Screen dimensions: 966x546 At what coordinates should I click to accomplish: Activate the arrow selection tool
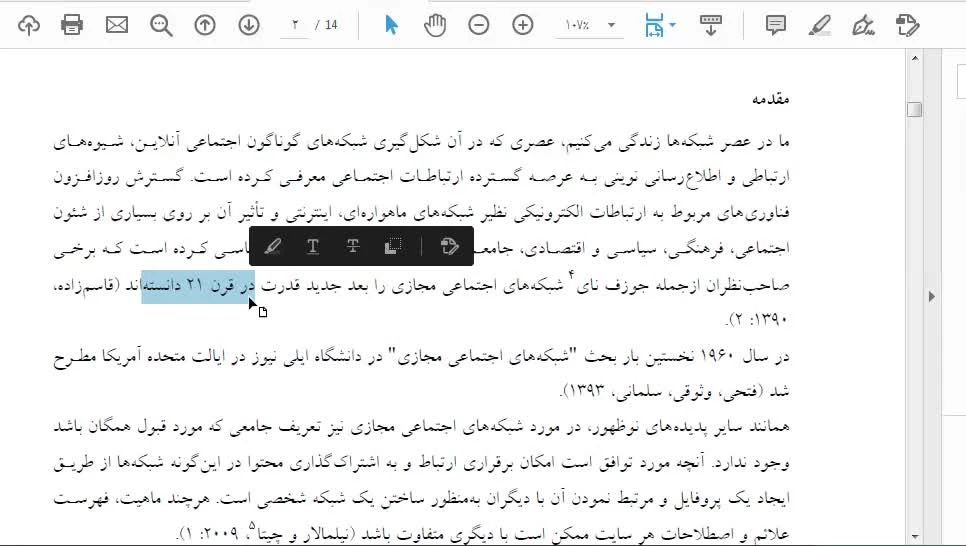391,25
